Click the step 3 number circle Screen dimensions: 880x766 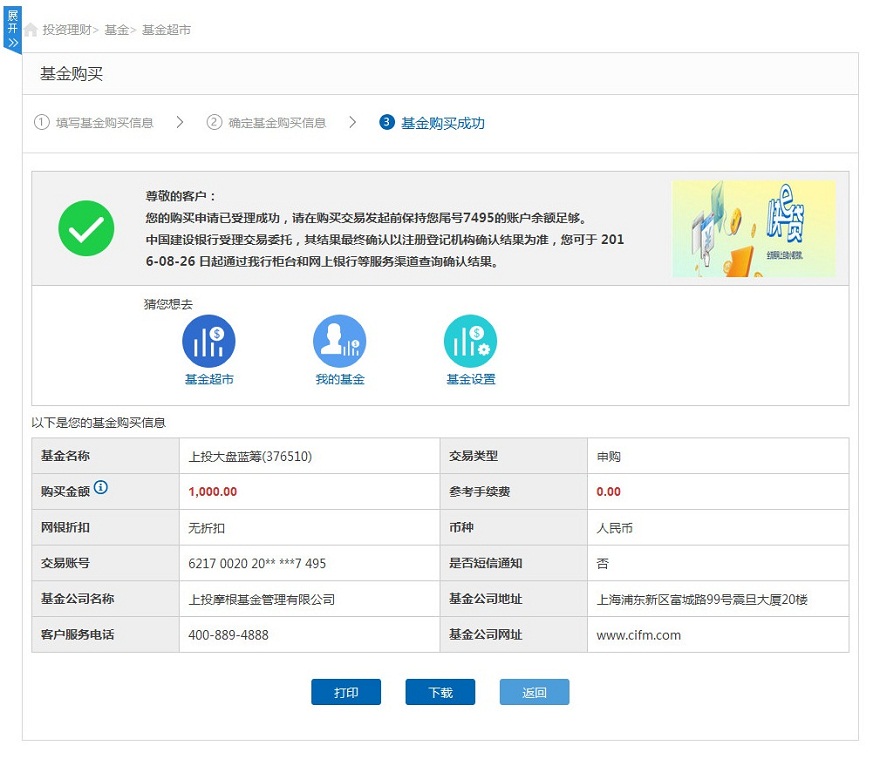pyautogui.click(x=387, y=123)
